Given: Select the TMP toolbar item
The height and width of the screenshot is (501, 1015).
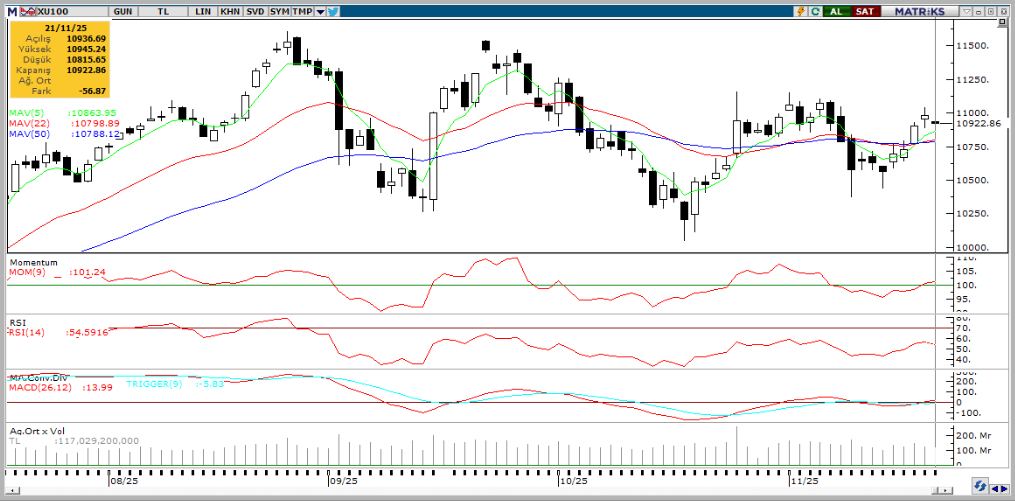Looking at the screenshot, I should tap(304, 10).
